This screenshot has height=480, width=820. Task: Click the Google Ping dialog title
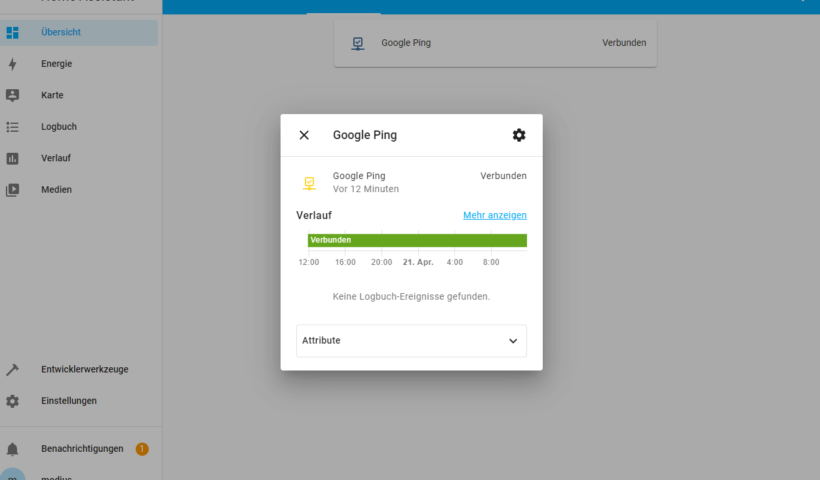(365, 135)
